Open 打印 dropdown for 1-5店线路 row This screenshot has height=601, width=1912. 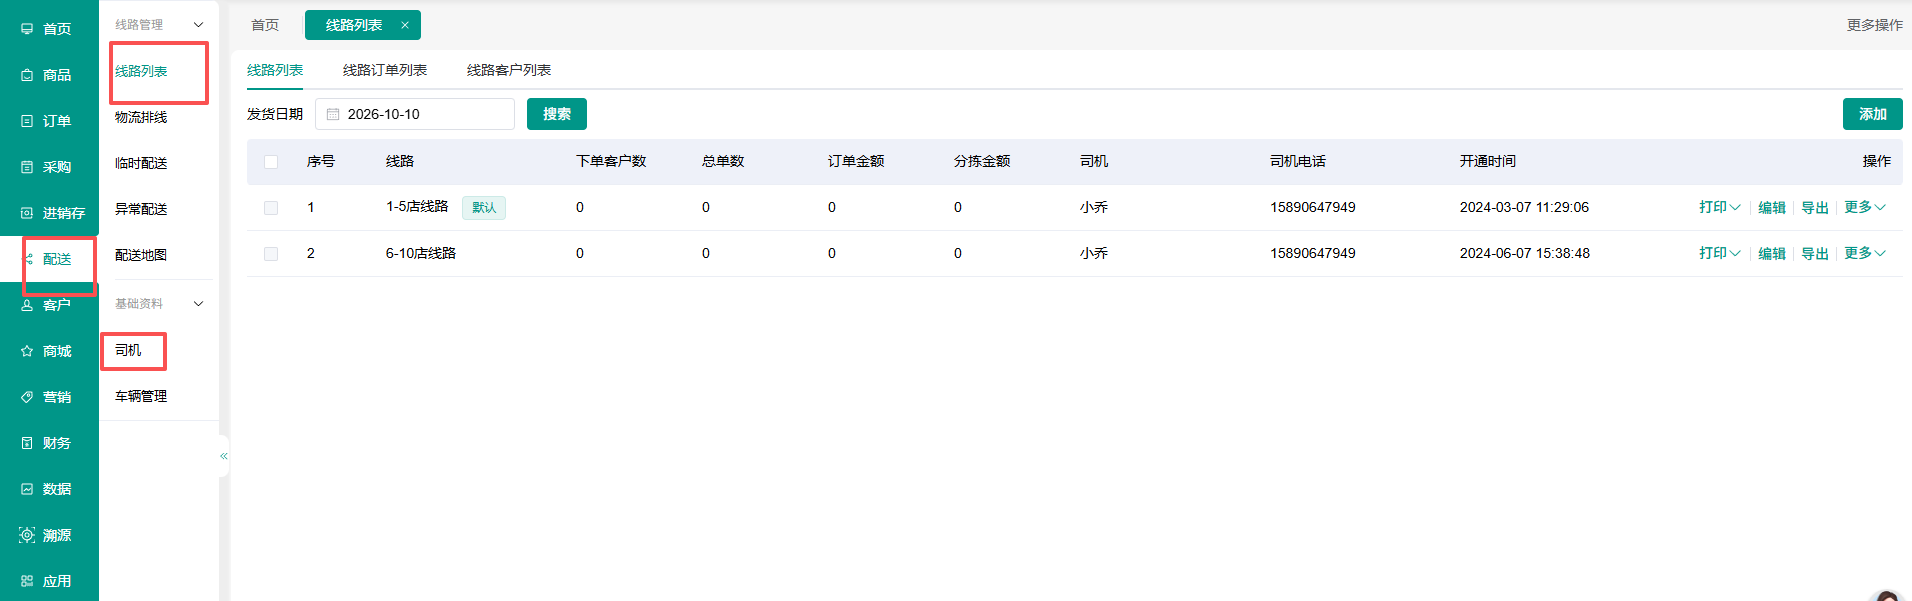point(1720,207)
